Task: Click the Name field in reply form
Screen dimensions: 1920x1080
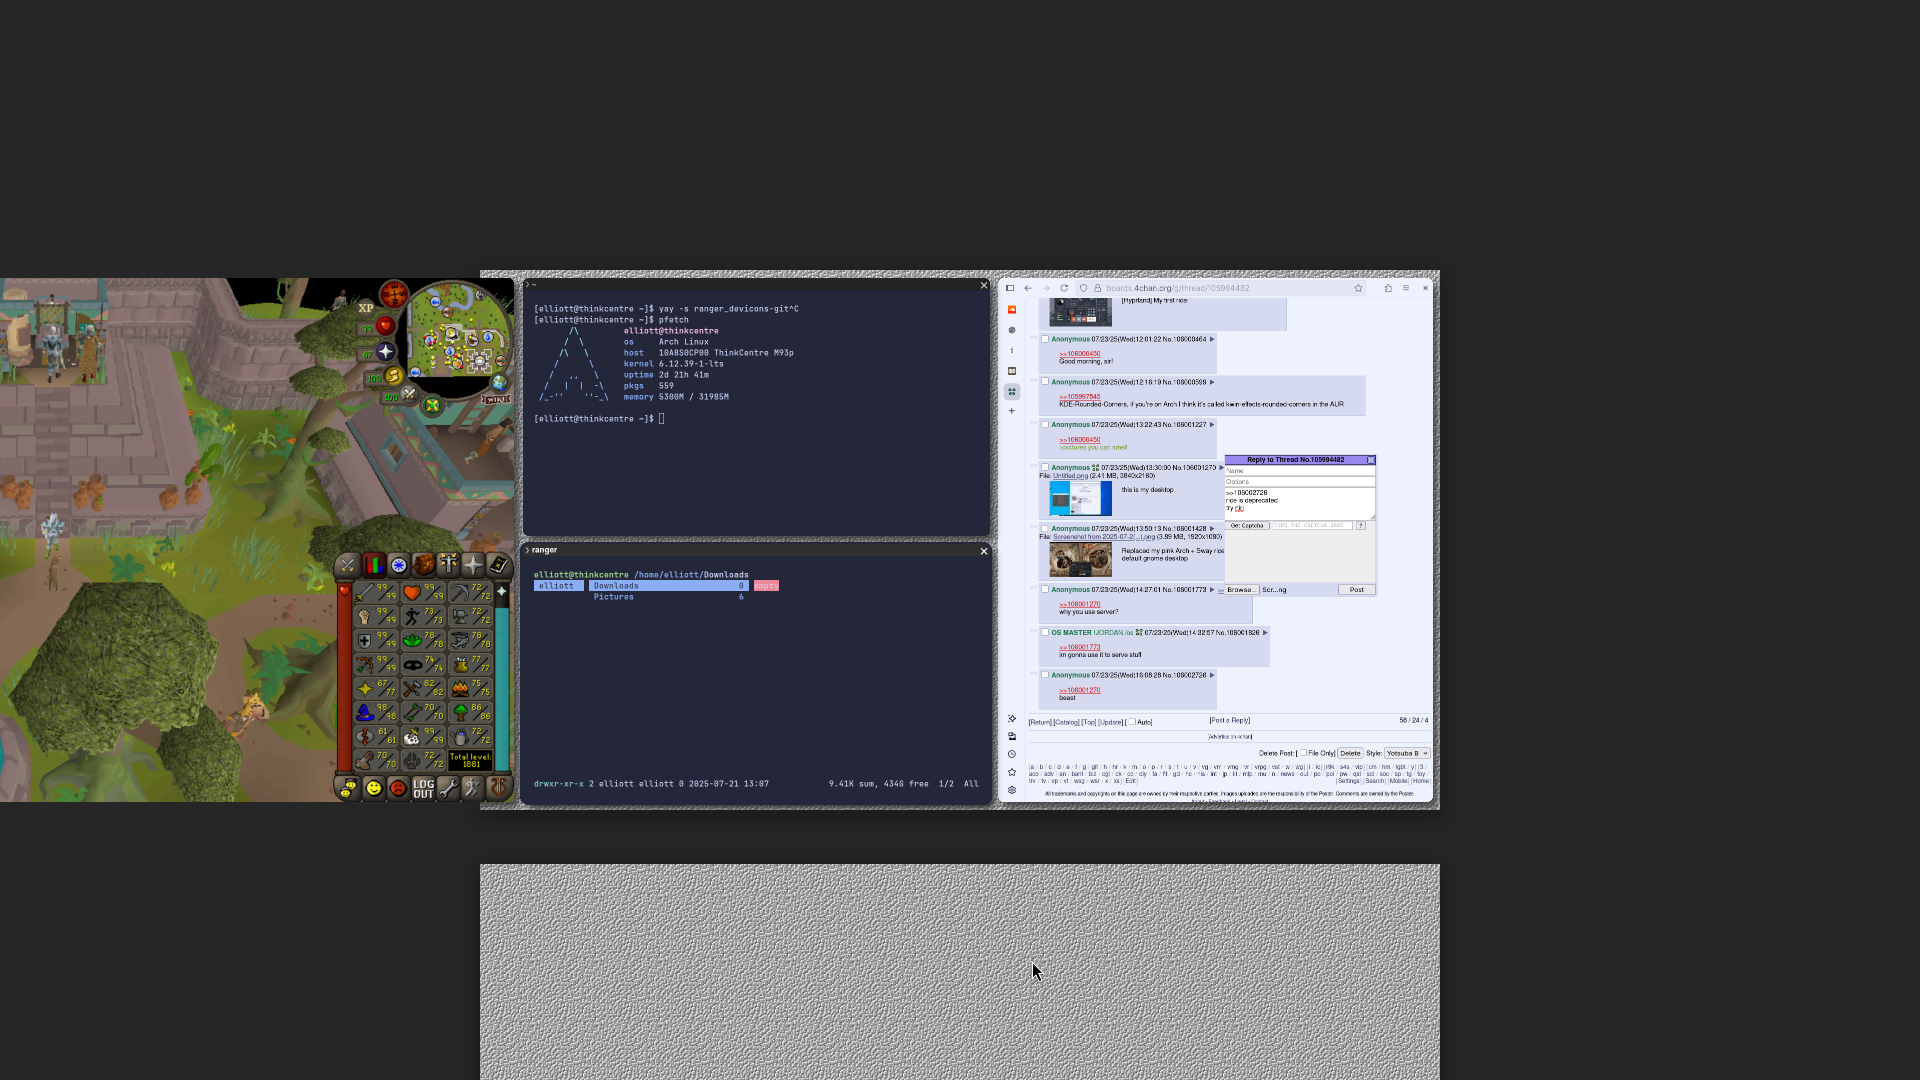Action: click(1300, 471)
